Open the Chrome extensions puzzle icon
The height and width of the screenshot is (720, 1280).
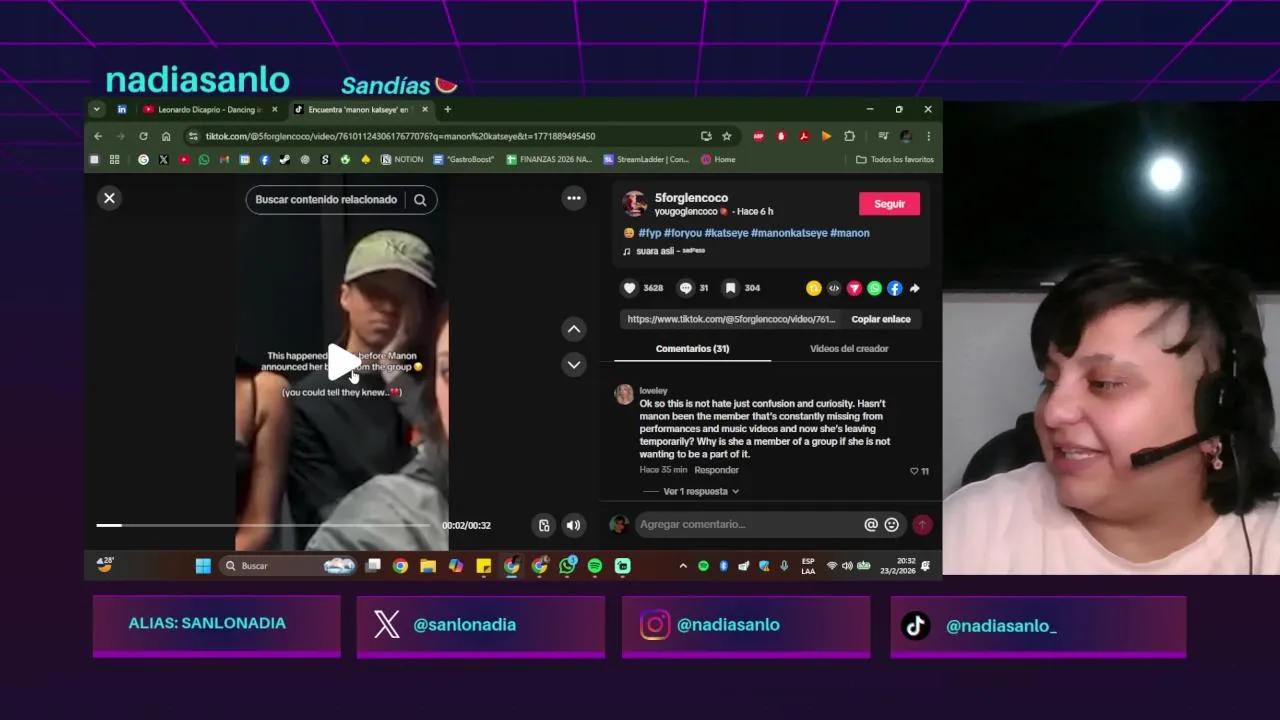849,136
